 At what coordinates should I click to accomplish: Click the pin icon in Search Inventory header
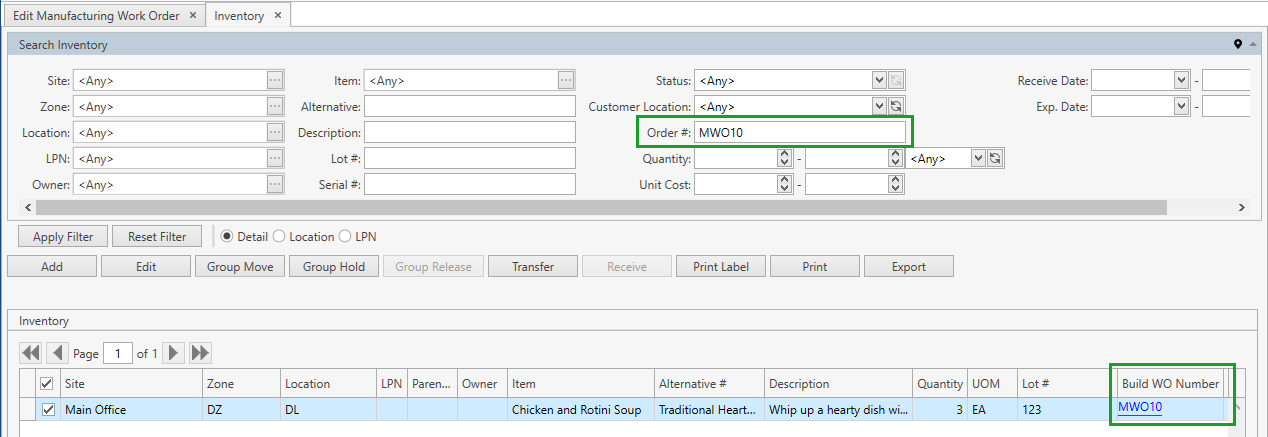click(x=1237, y=45)
